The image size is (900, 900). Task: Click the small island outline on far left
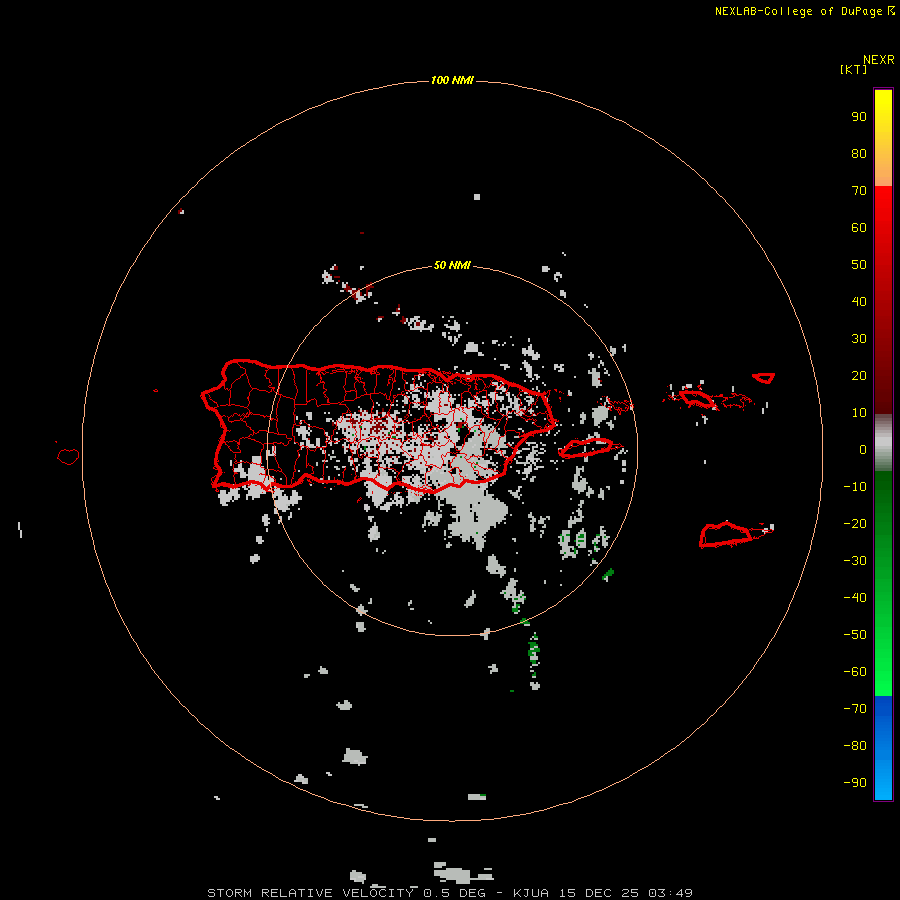(x=68, y=456)
